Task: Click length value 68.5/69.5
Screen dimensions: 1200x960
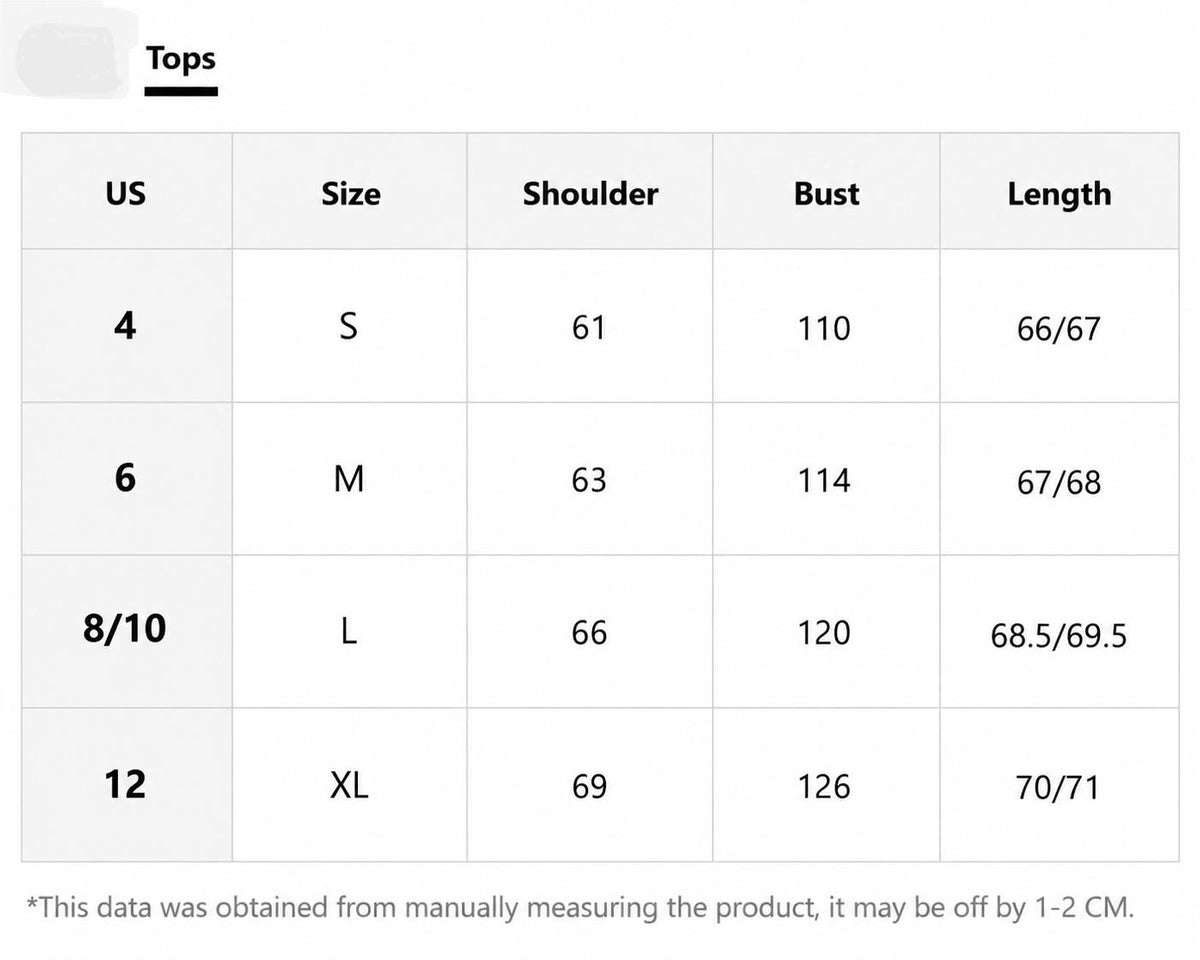Action: tap(1059, 635)
